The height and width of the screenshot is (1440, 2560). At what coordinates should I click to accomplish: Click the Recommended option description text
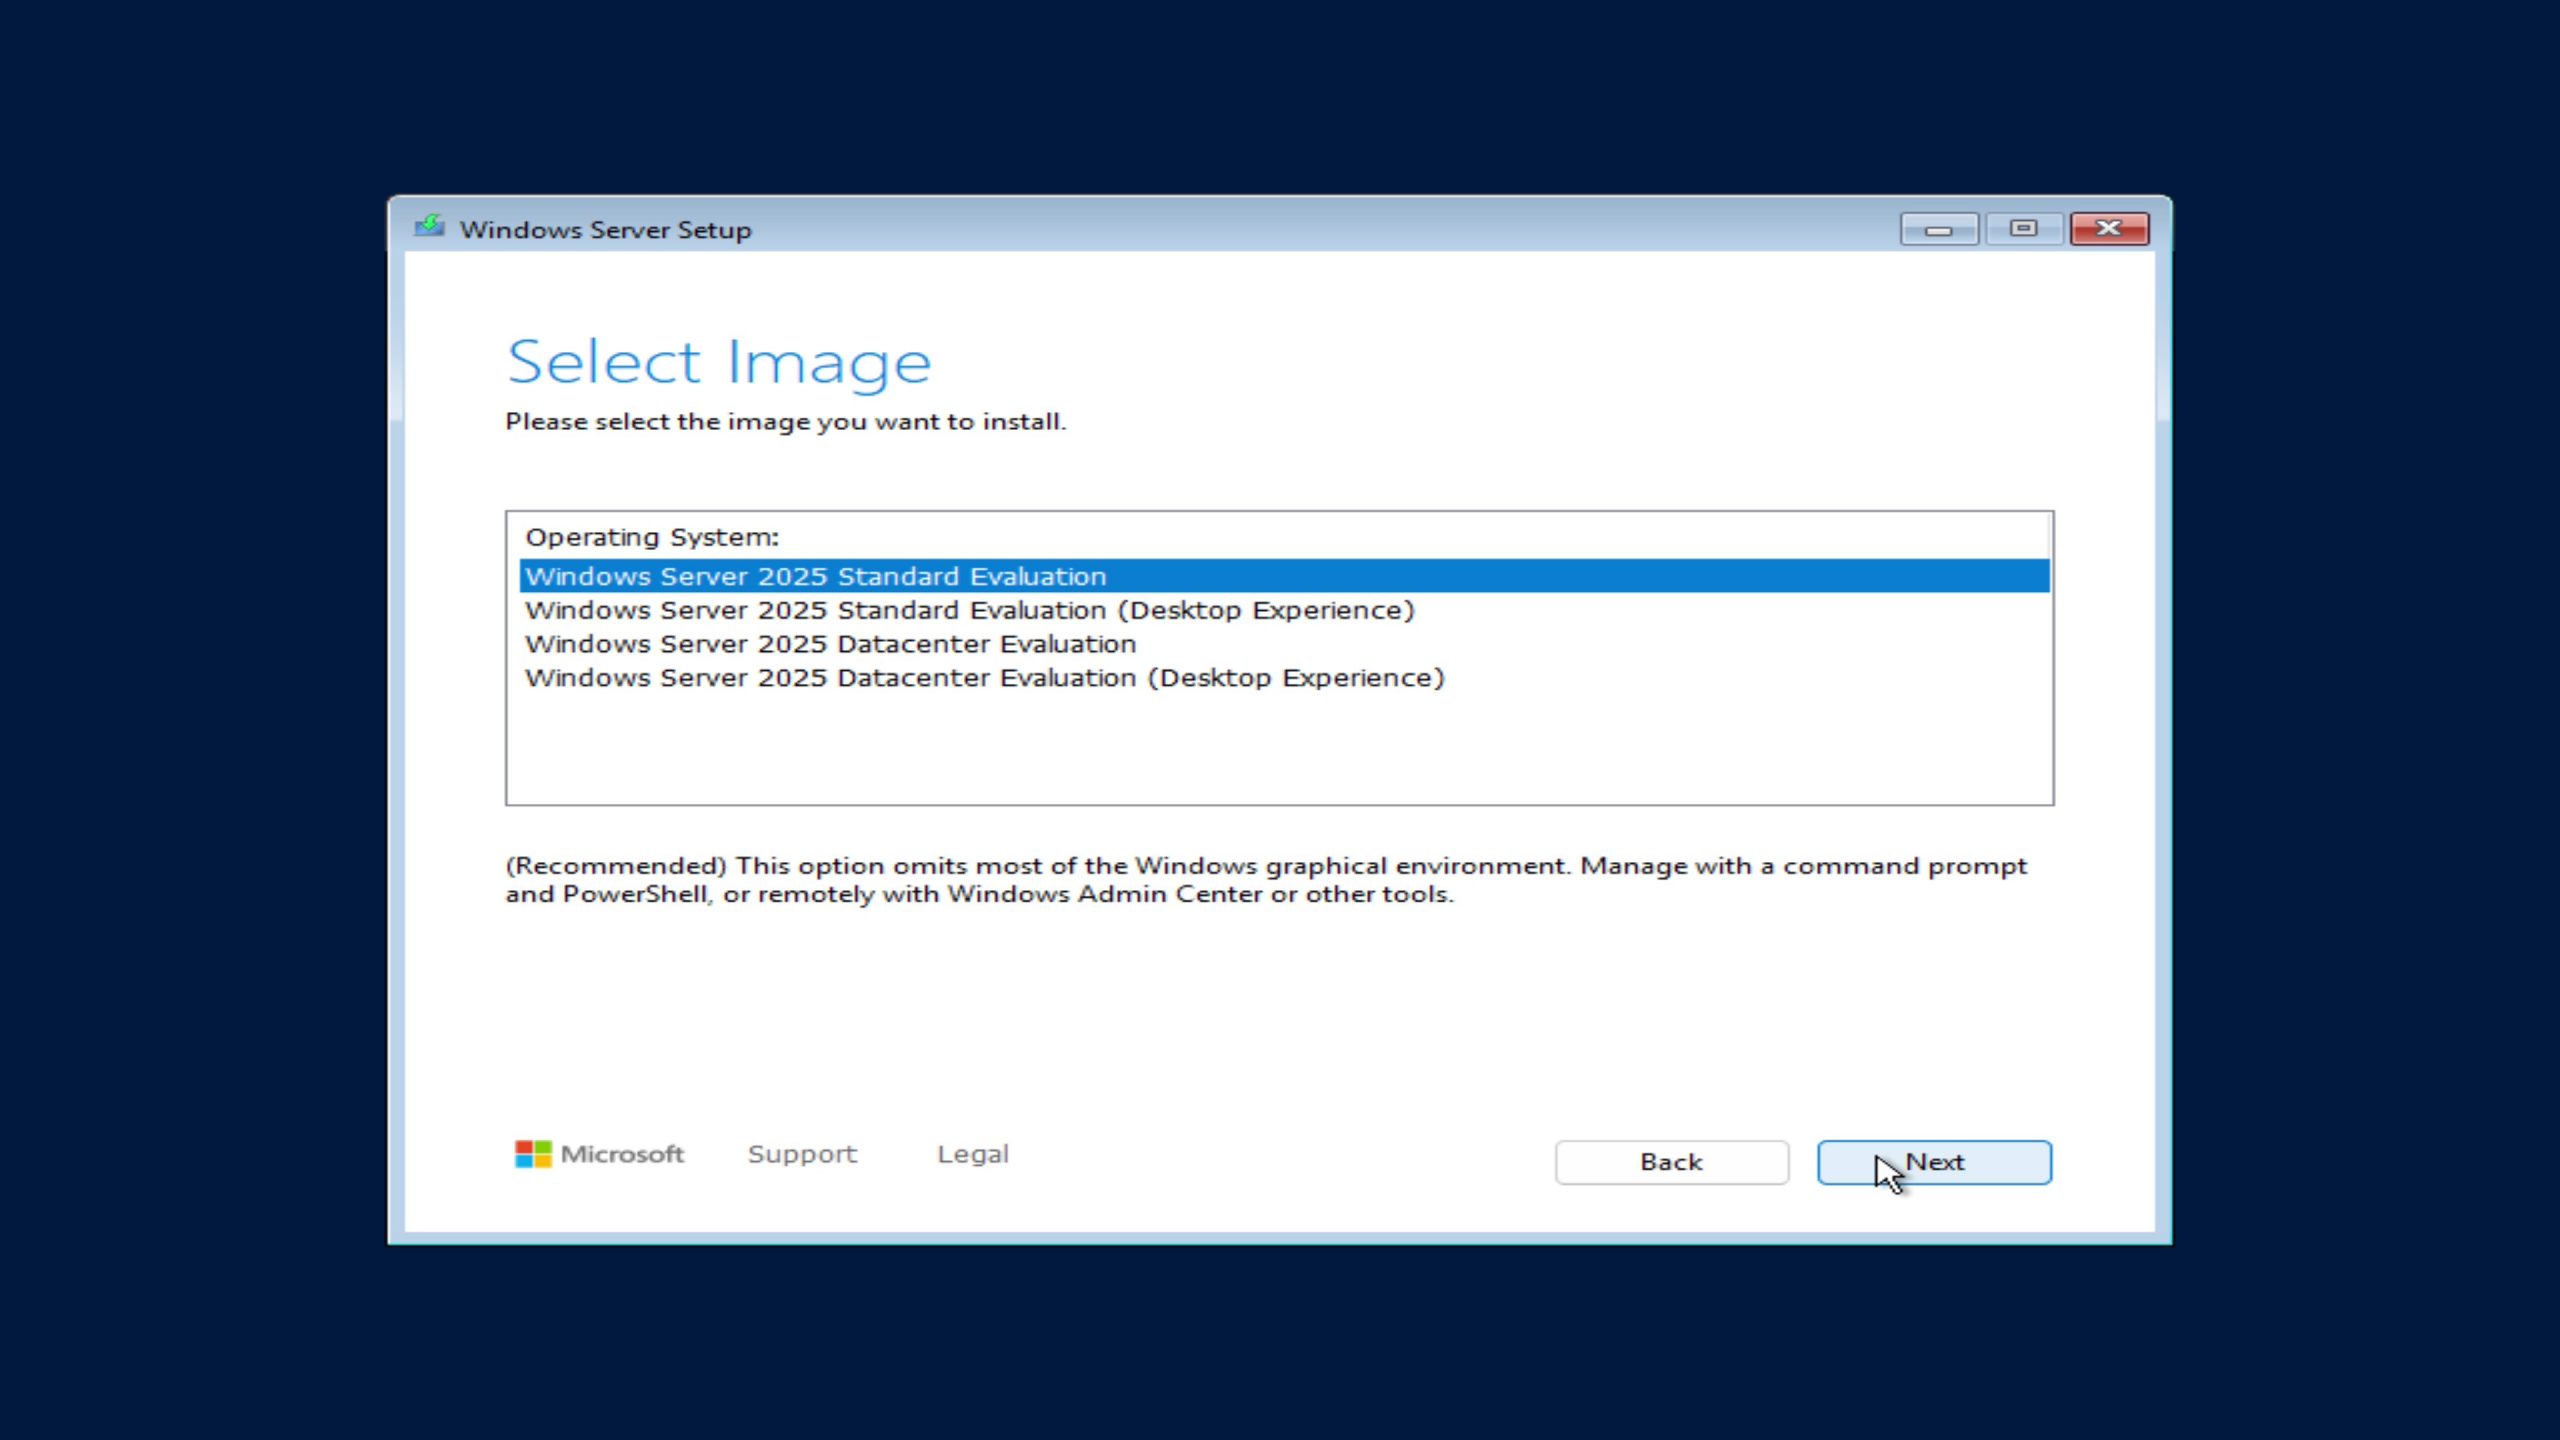click(x=1265, y=880)
